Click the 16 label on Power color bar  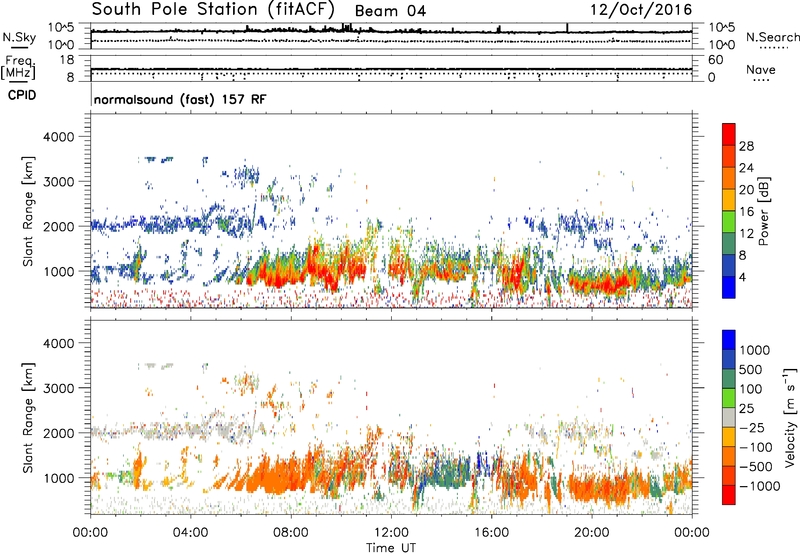pos(746,212)
